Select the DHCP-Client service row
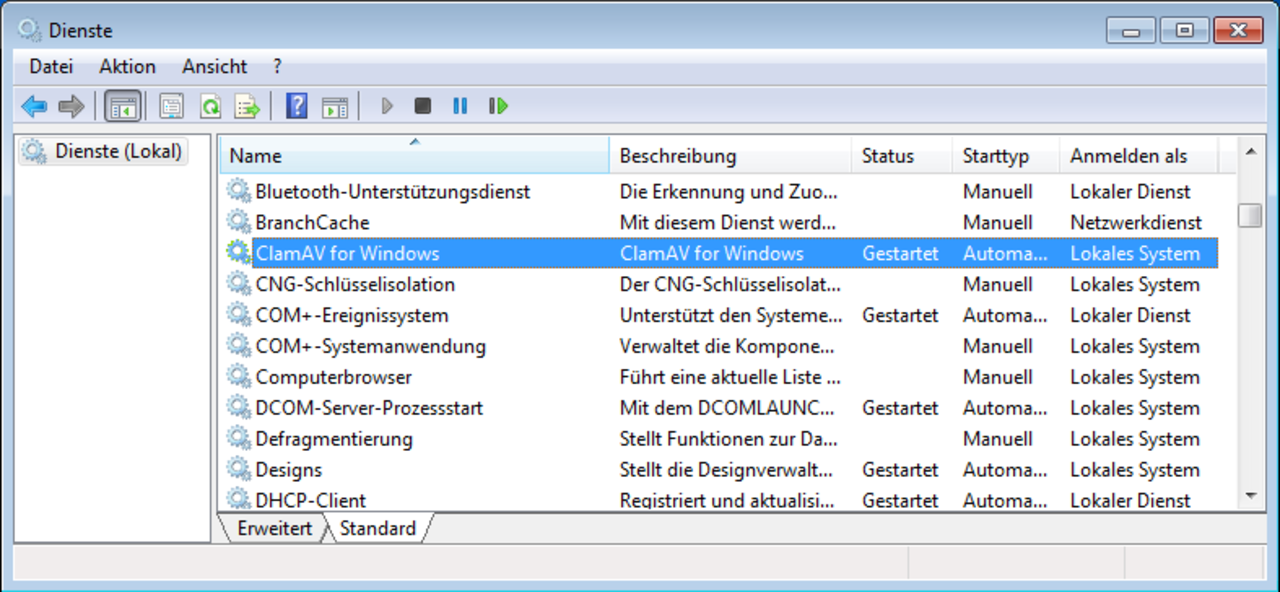 click(310, 500)
